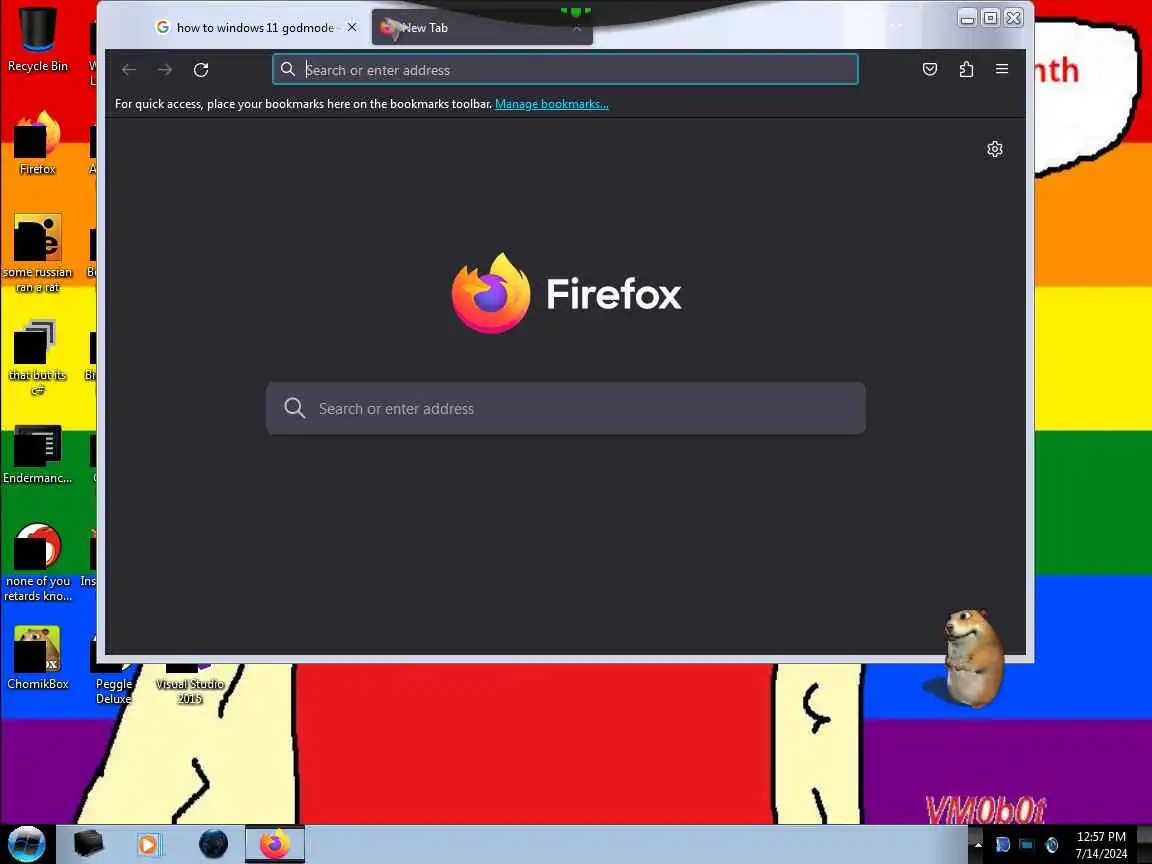This screenshot has height=864, width=1152.
Task: Select the Firefox desktop shortcut
Action: [37, 143]
